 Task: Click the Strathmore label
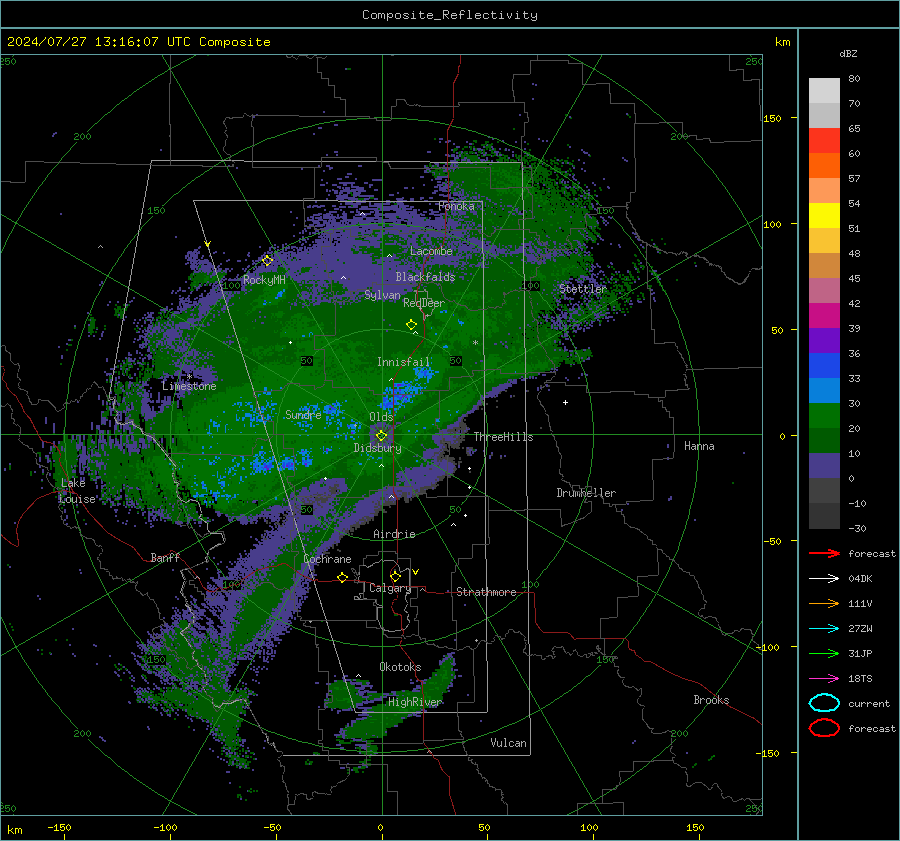tap(486, 592)
